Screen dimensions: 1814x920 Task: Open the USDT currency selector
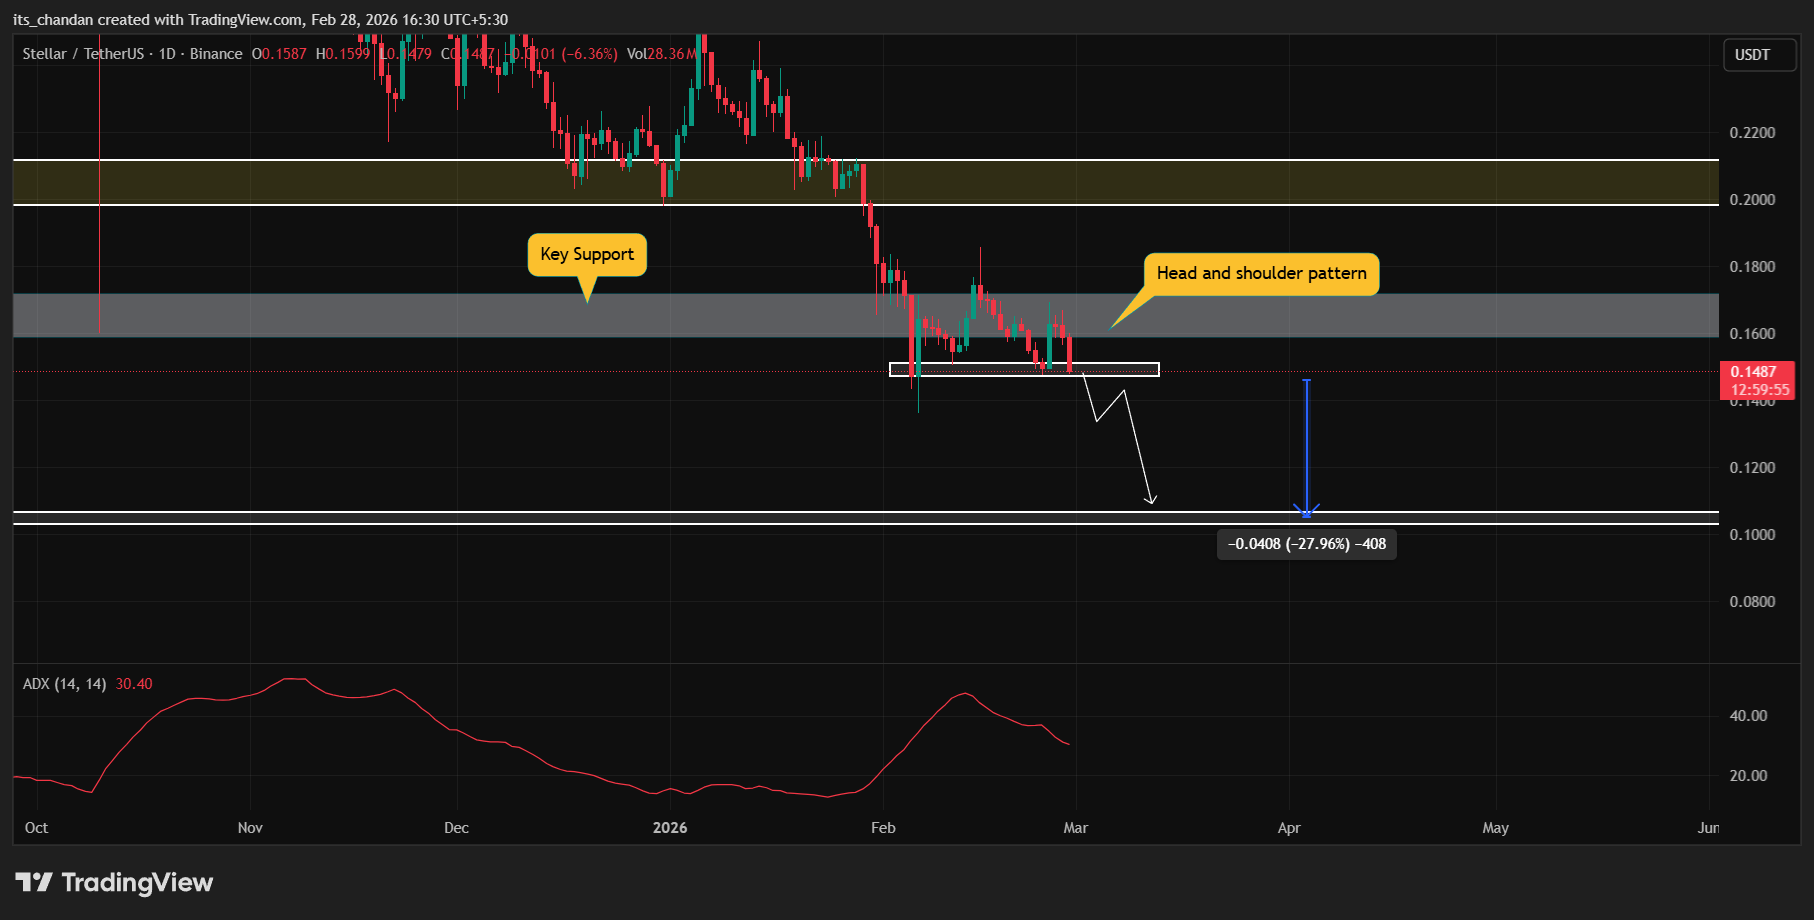pos(1752,55)
